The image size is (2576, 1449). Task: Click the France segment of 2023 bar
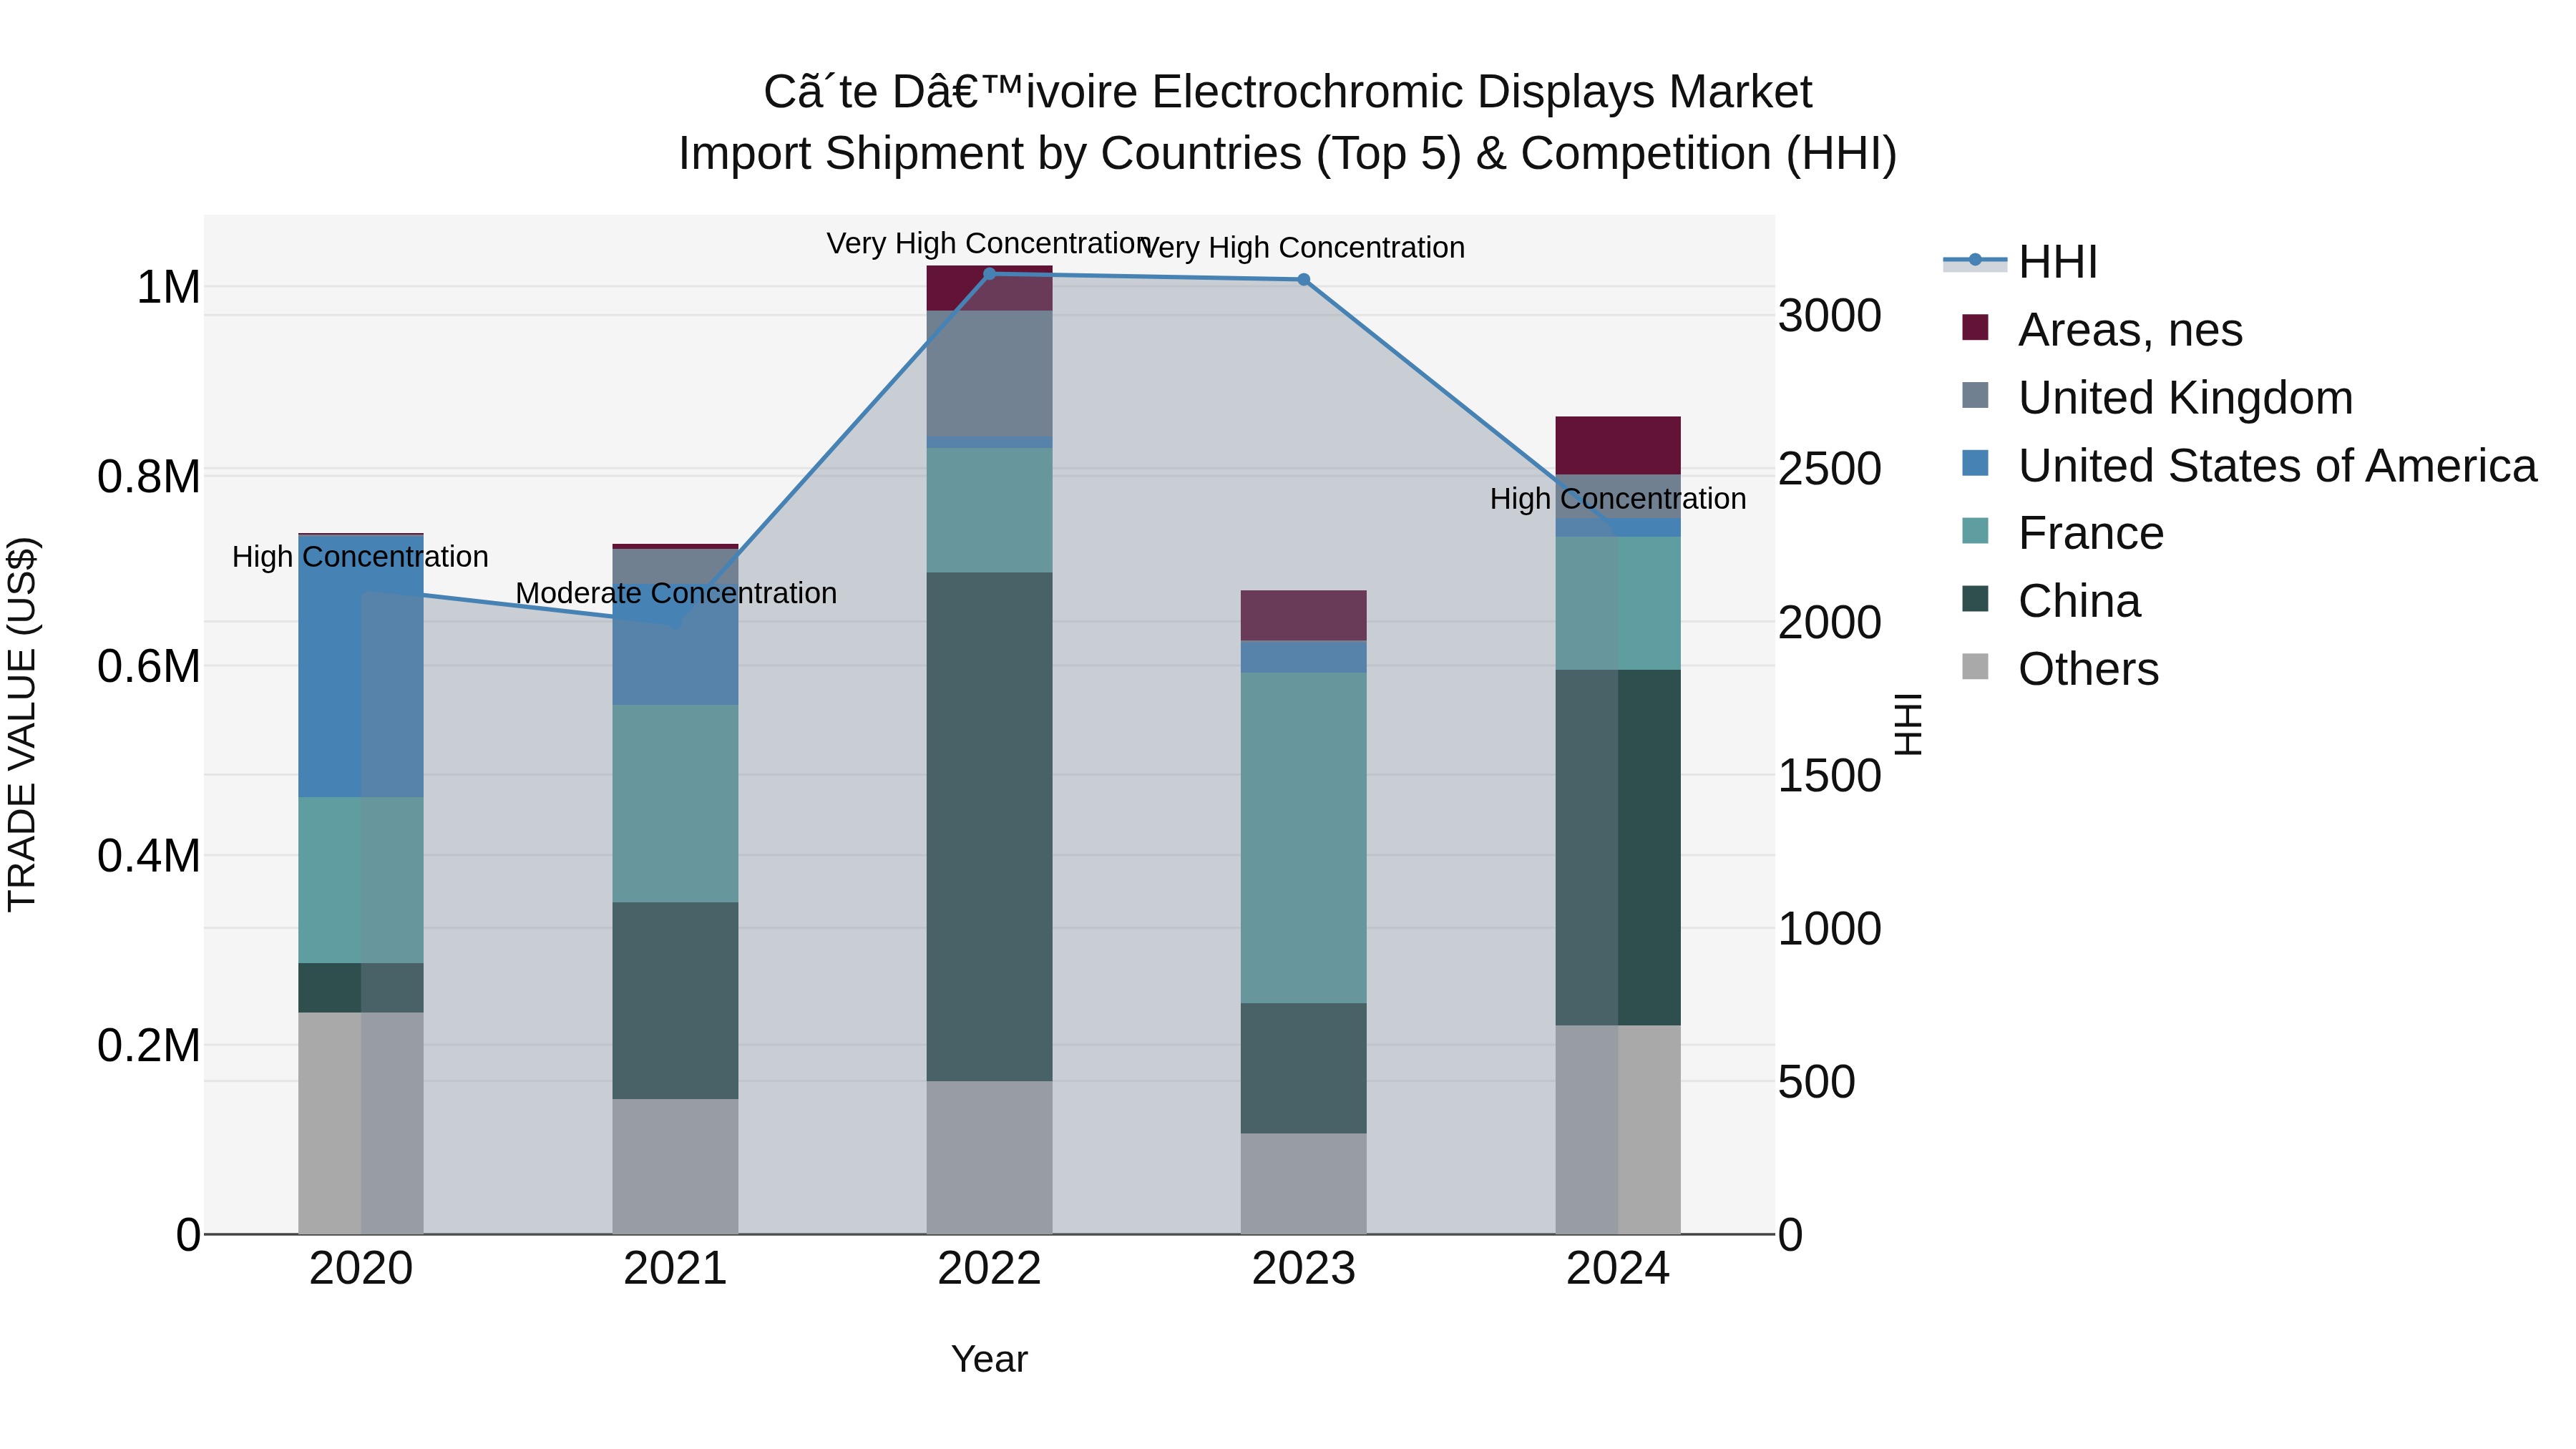pyautogui.click(x=1304, y=838)
